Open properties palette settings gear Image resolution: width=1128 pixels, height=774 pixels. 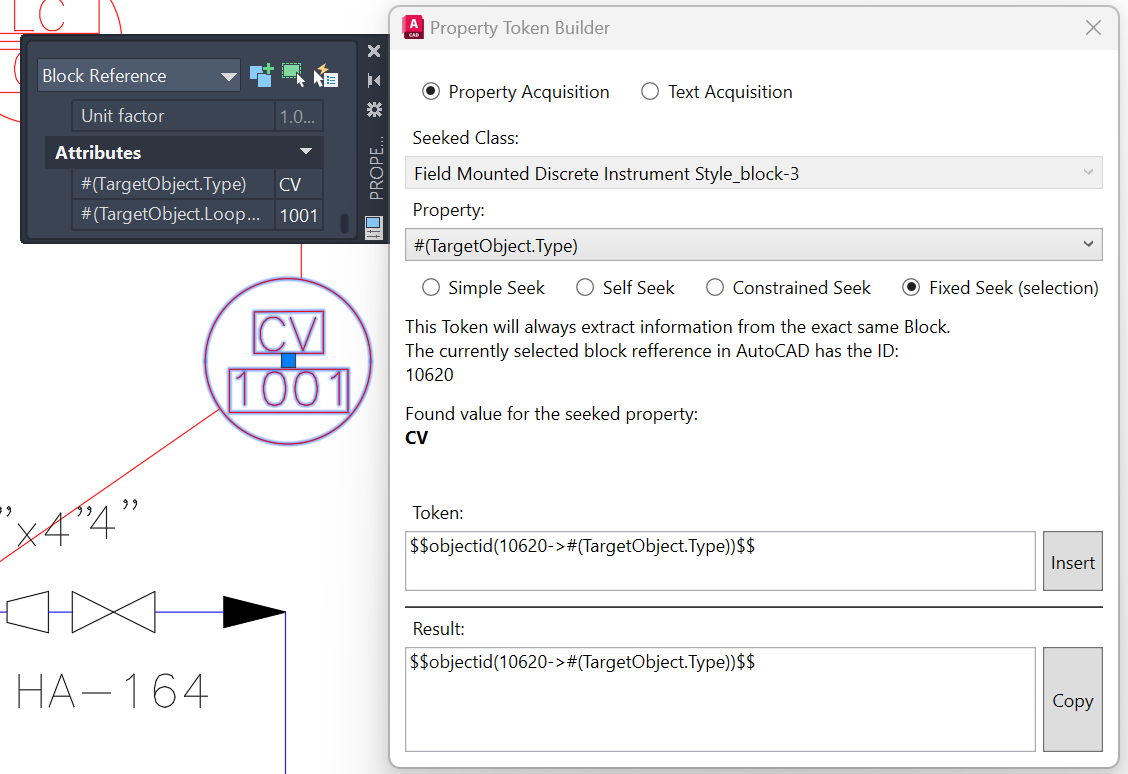(x=374, y=109)
